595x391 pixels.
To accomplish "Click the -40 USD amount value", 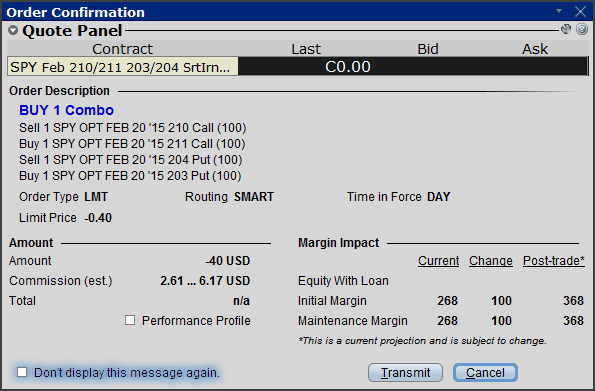I will (228, 261).
